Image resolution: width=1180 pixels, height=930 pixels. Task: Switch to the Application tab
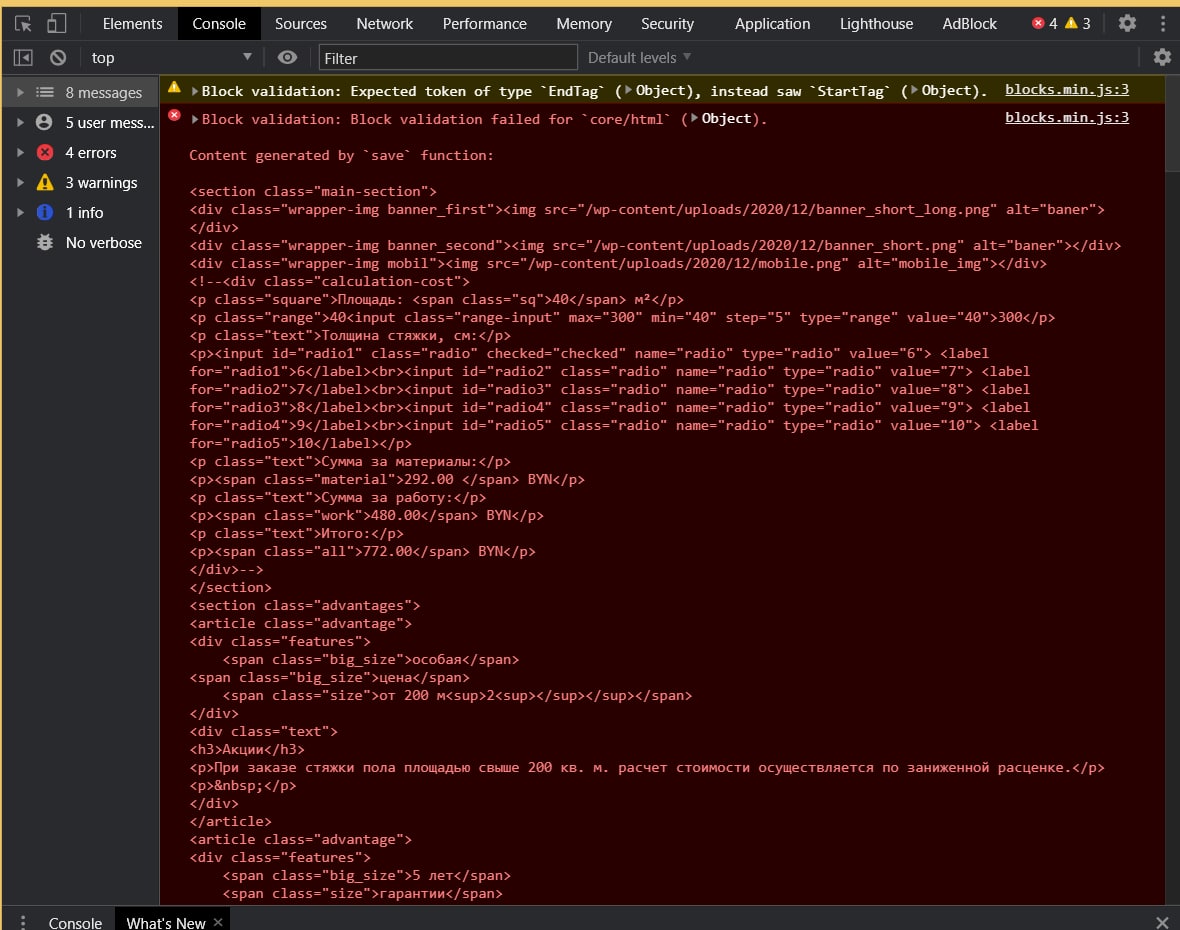pos(773,24)
